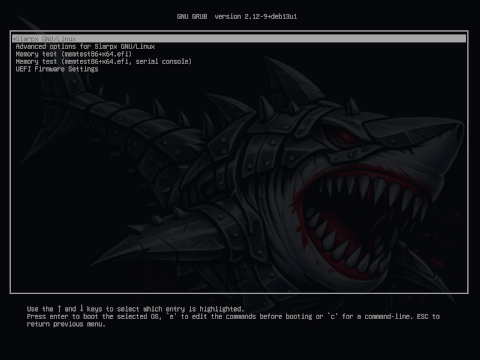Screen dimensions: 480x360
Task: Click the 'Use the ↑ and ↓ keys' help line
Action: coord(135,309)
